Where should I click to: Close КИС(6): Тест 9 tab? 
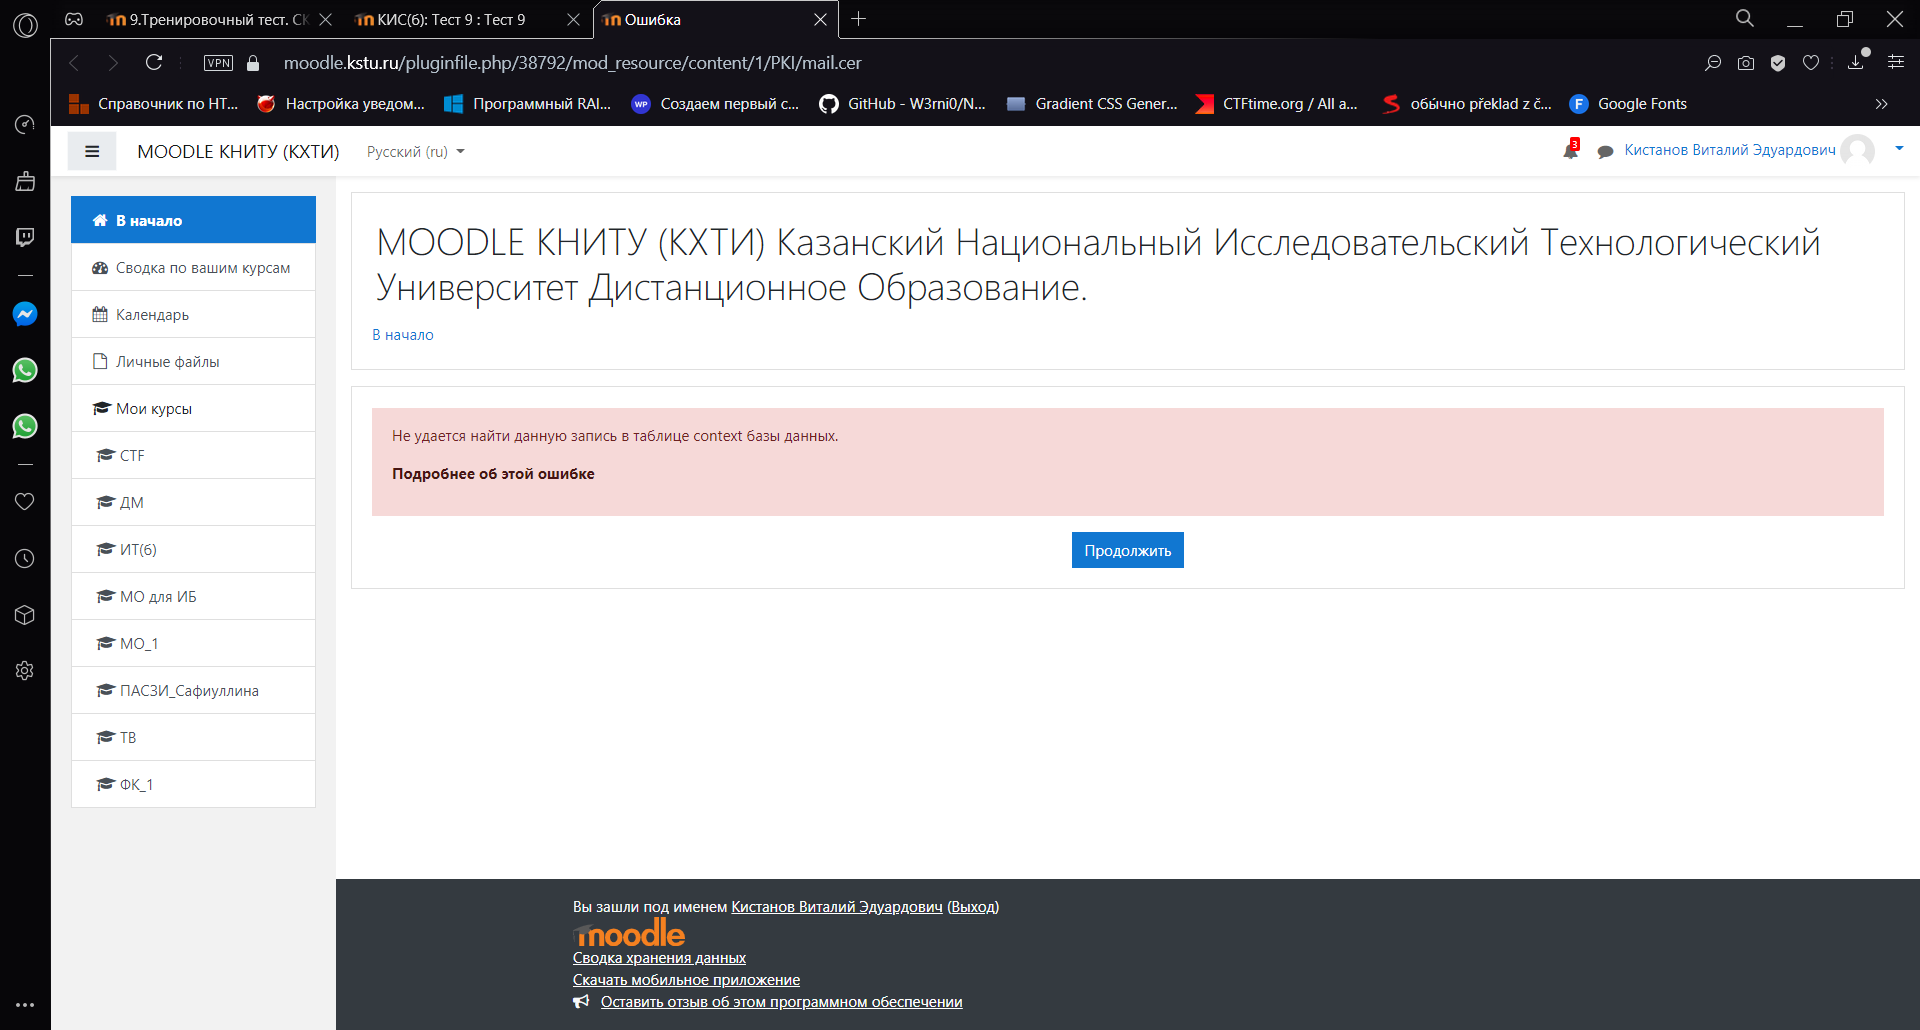(x=573, y=19)
